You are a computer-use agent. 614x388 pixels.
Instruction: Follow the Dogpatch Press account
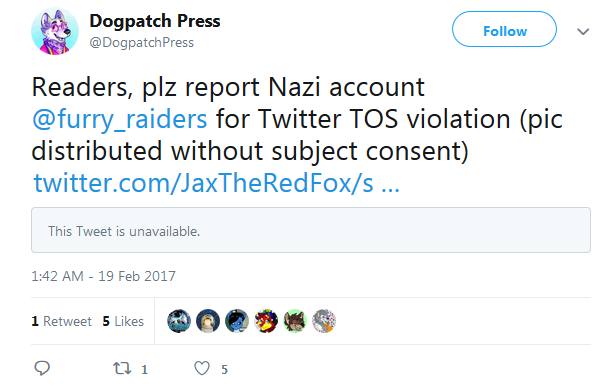click(x=504, y=29)
